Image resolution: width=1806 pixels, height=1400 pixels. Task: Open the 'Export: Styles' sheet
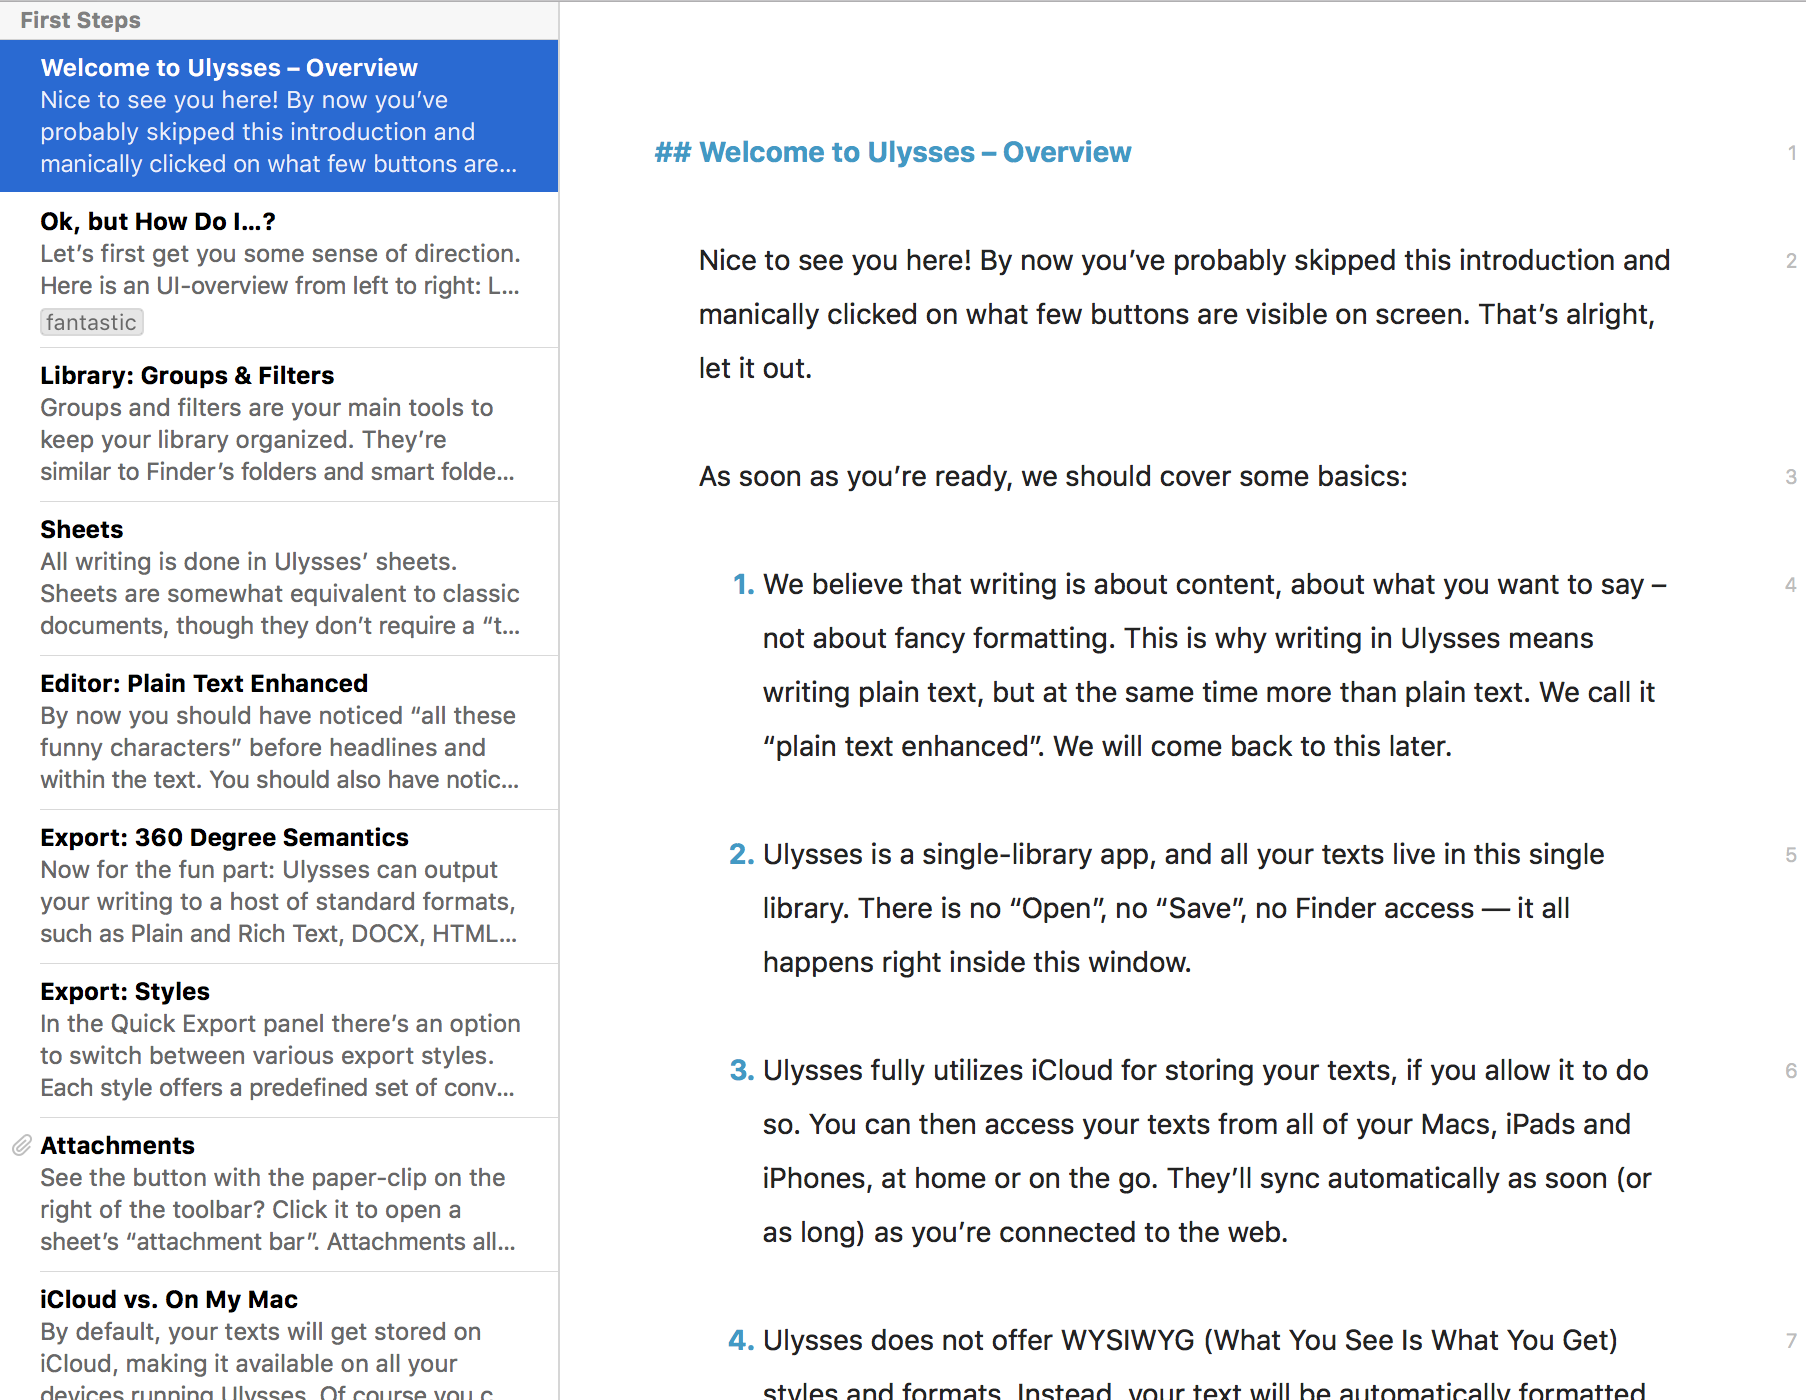point(279,1040)
